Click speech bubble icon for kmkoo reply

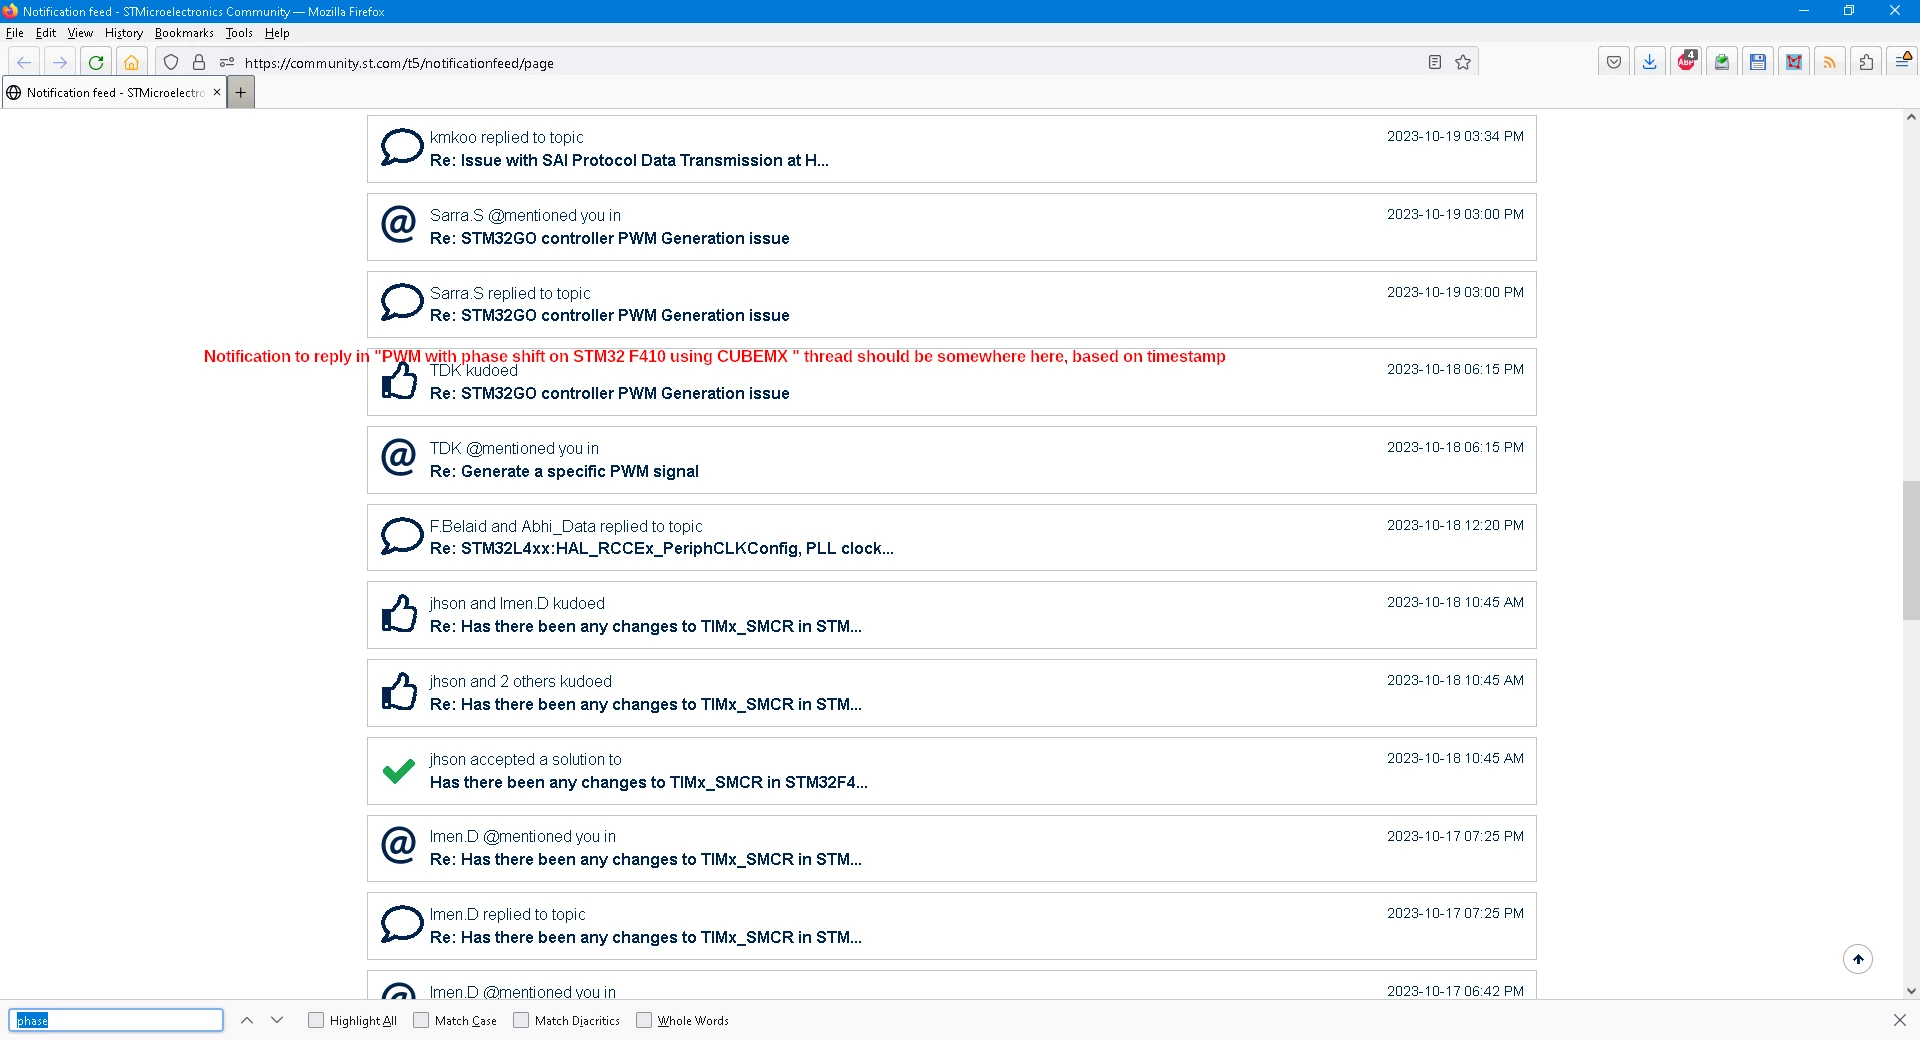pyautogui.click(x=401, y=147)
